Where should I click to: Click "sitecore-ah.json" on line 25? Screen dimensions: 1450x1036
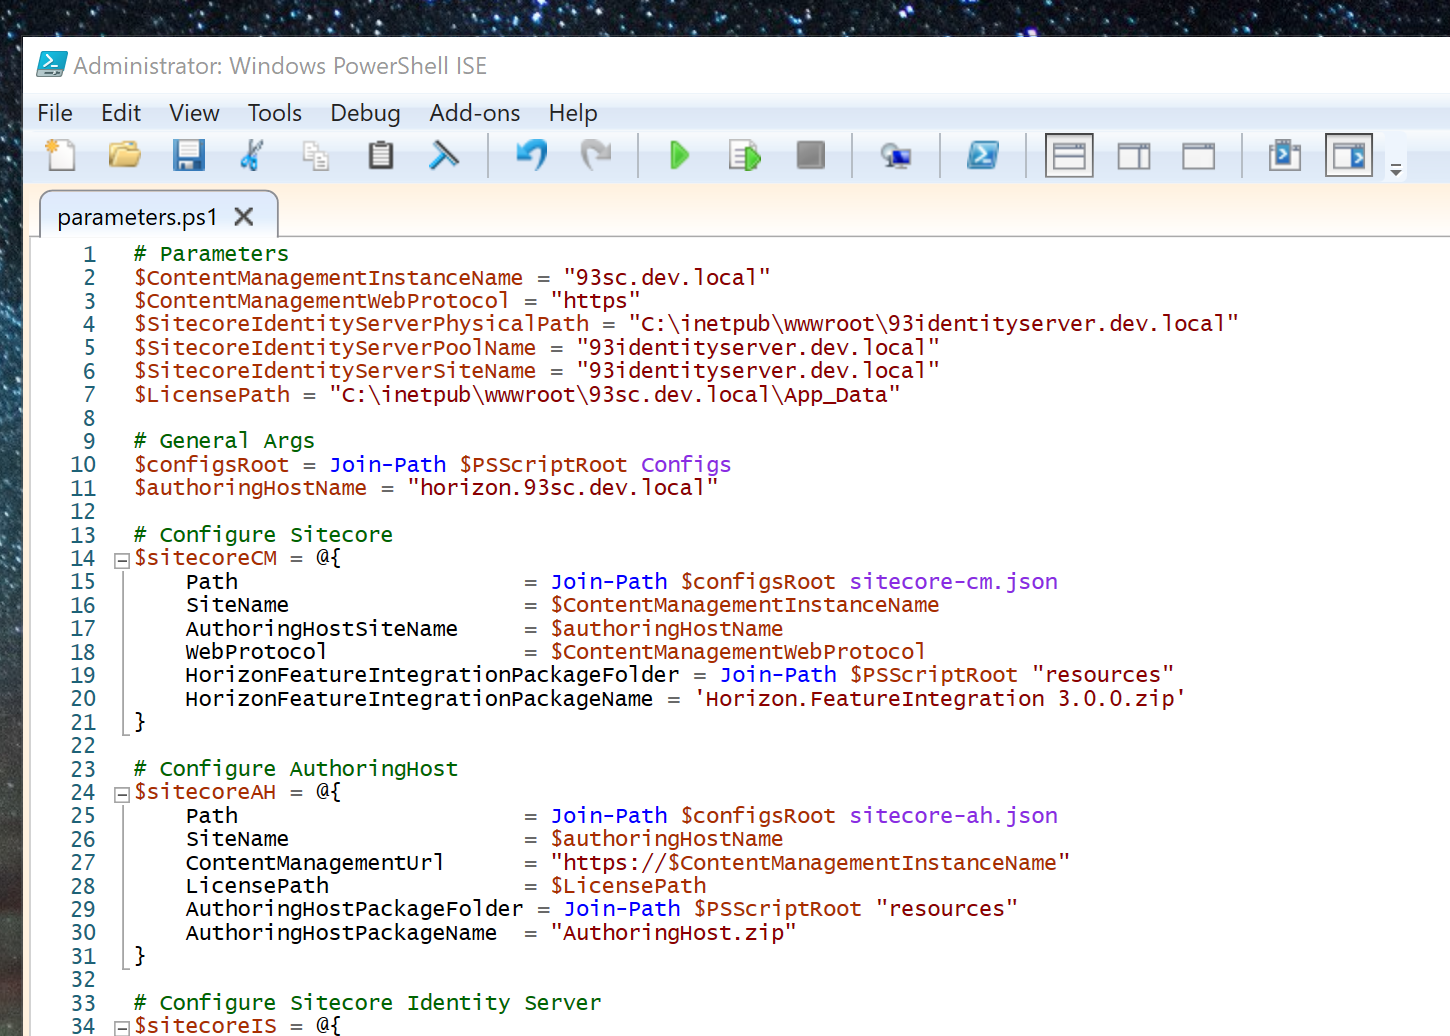(953, 815)
